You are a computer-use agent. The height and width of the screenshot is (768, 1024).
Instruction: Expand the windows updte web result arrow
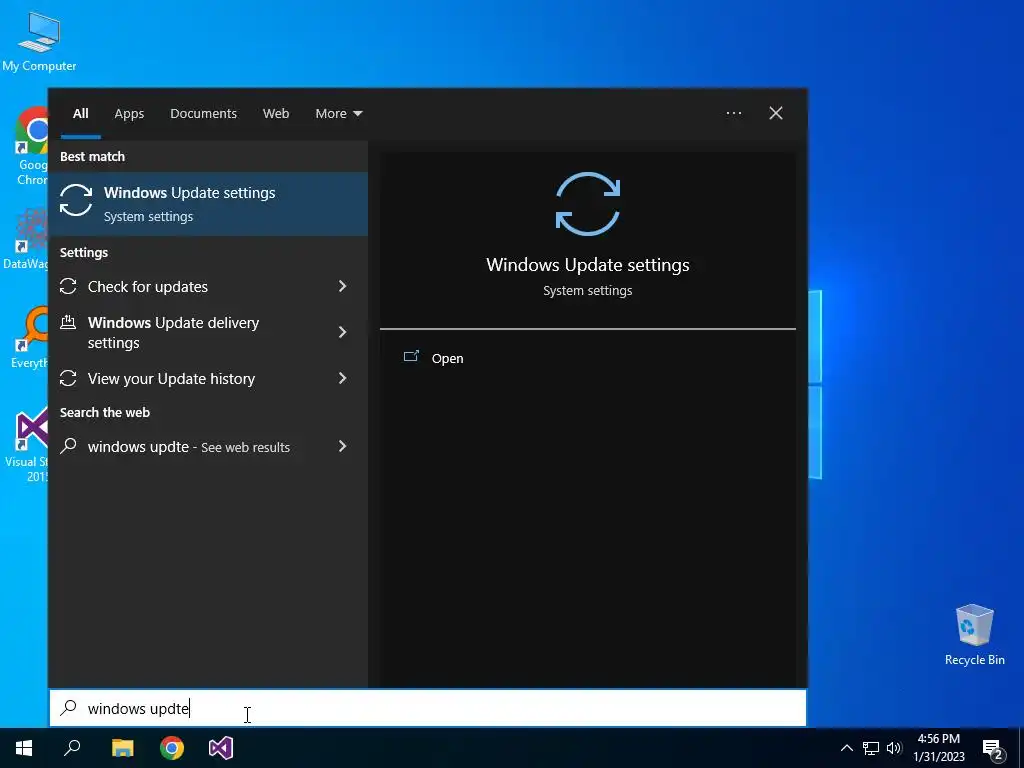pos(342,446)
